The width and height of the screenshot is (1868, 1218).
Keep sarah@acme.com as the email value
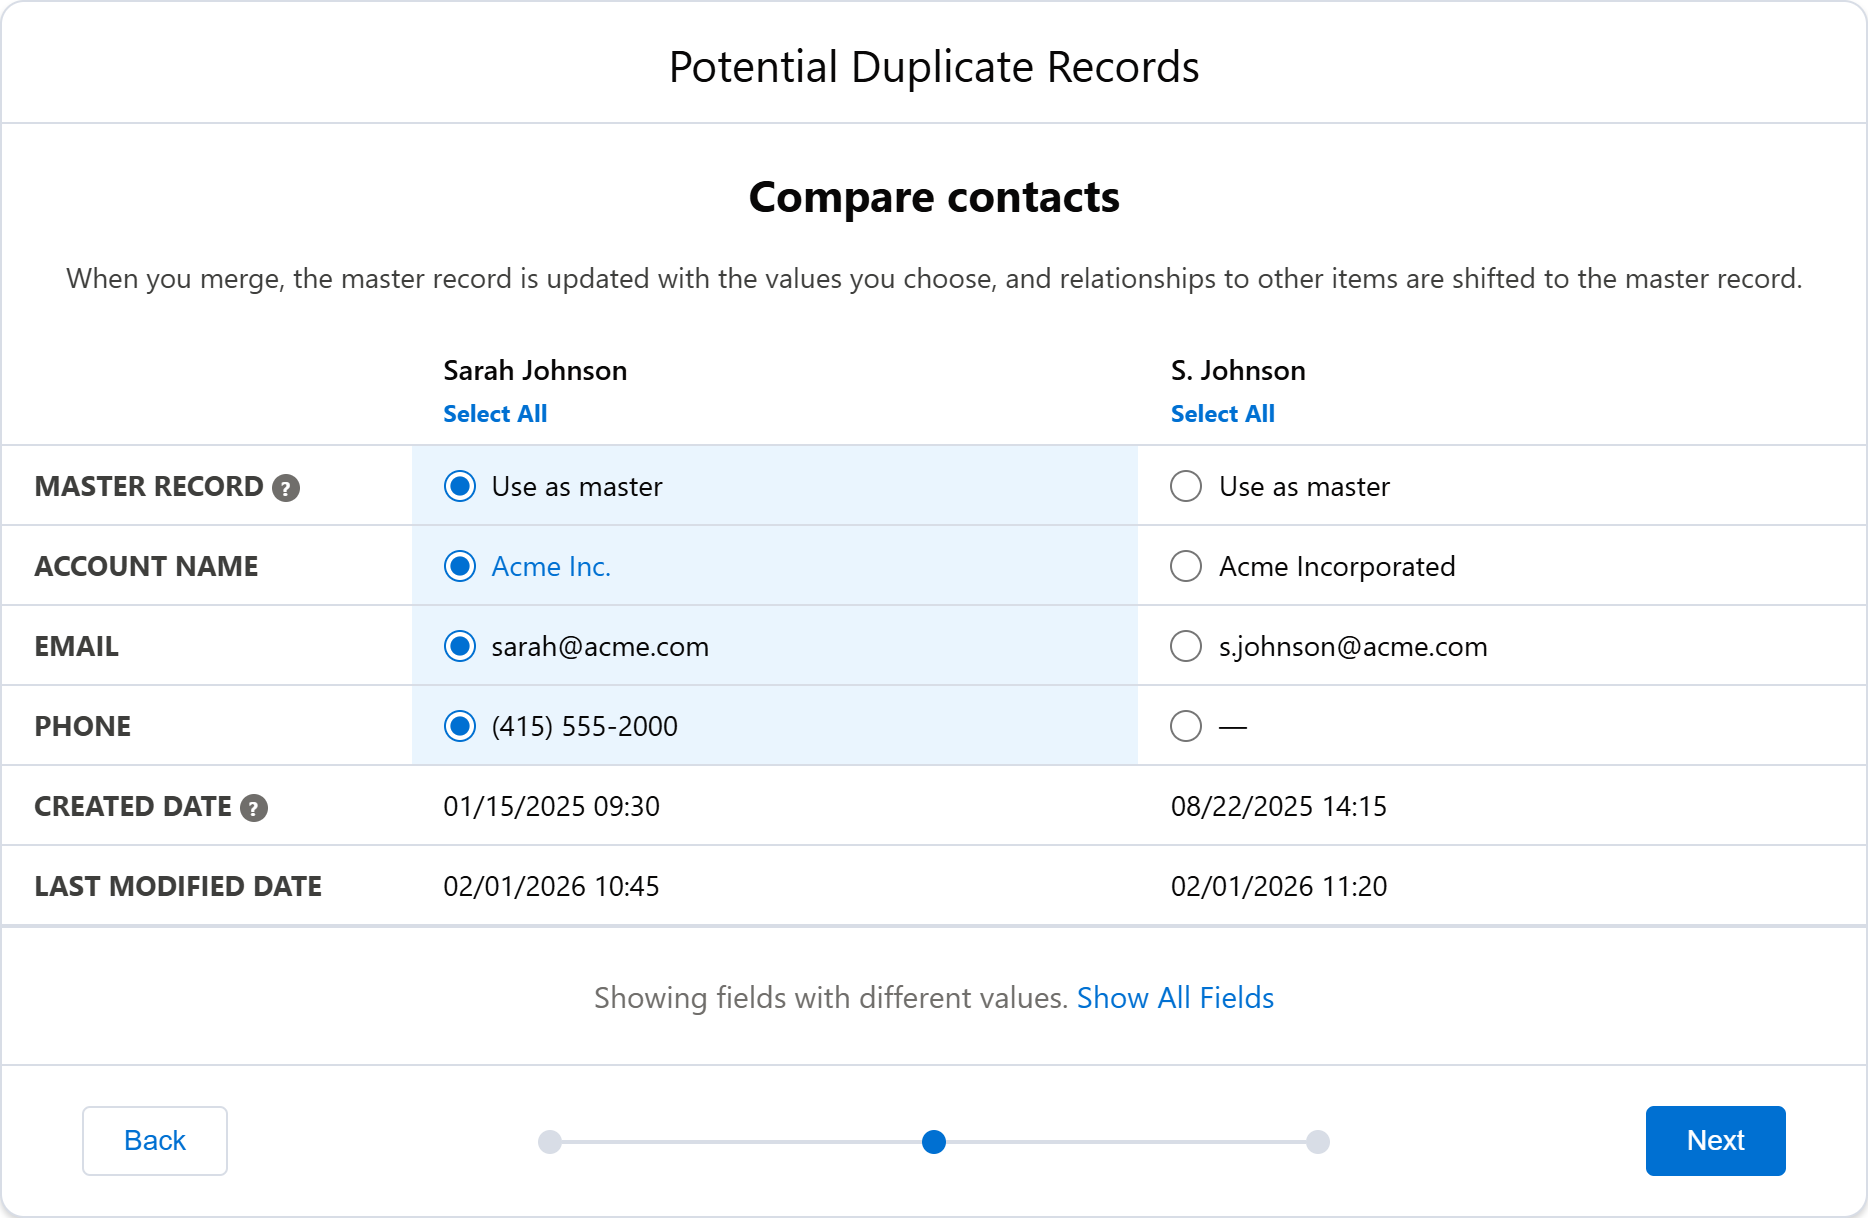click(459, 646)
